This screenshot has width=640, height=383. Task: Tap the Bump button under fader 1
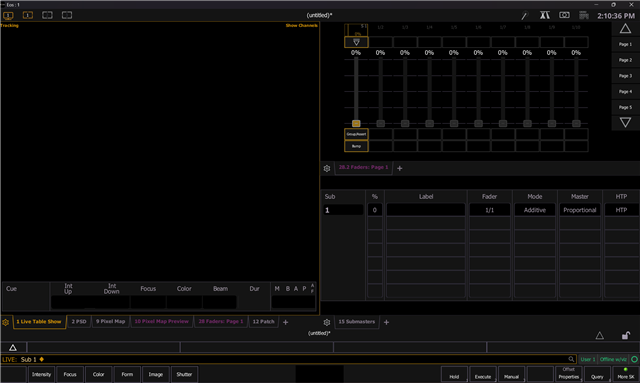pyautogui.click(x=356, y=146)
